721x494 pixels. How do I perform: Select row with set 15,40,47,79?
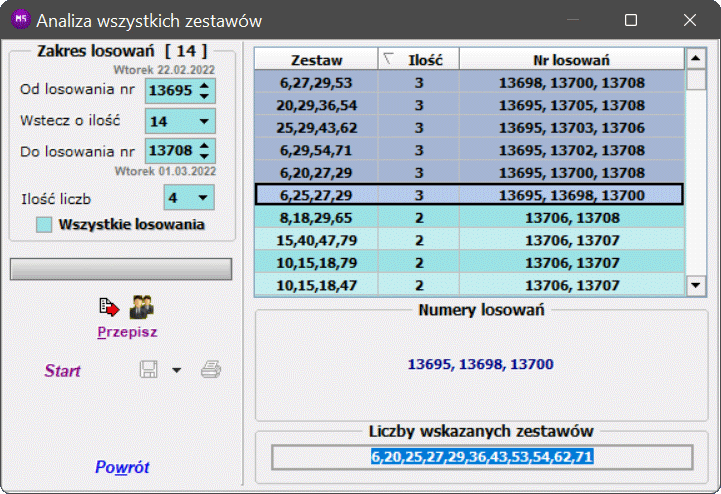[469, 240]
